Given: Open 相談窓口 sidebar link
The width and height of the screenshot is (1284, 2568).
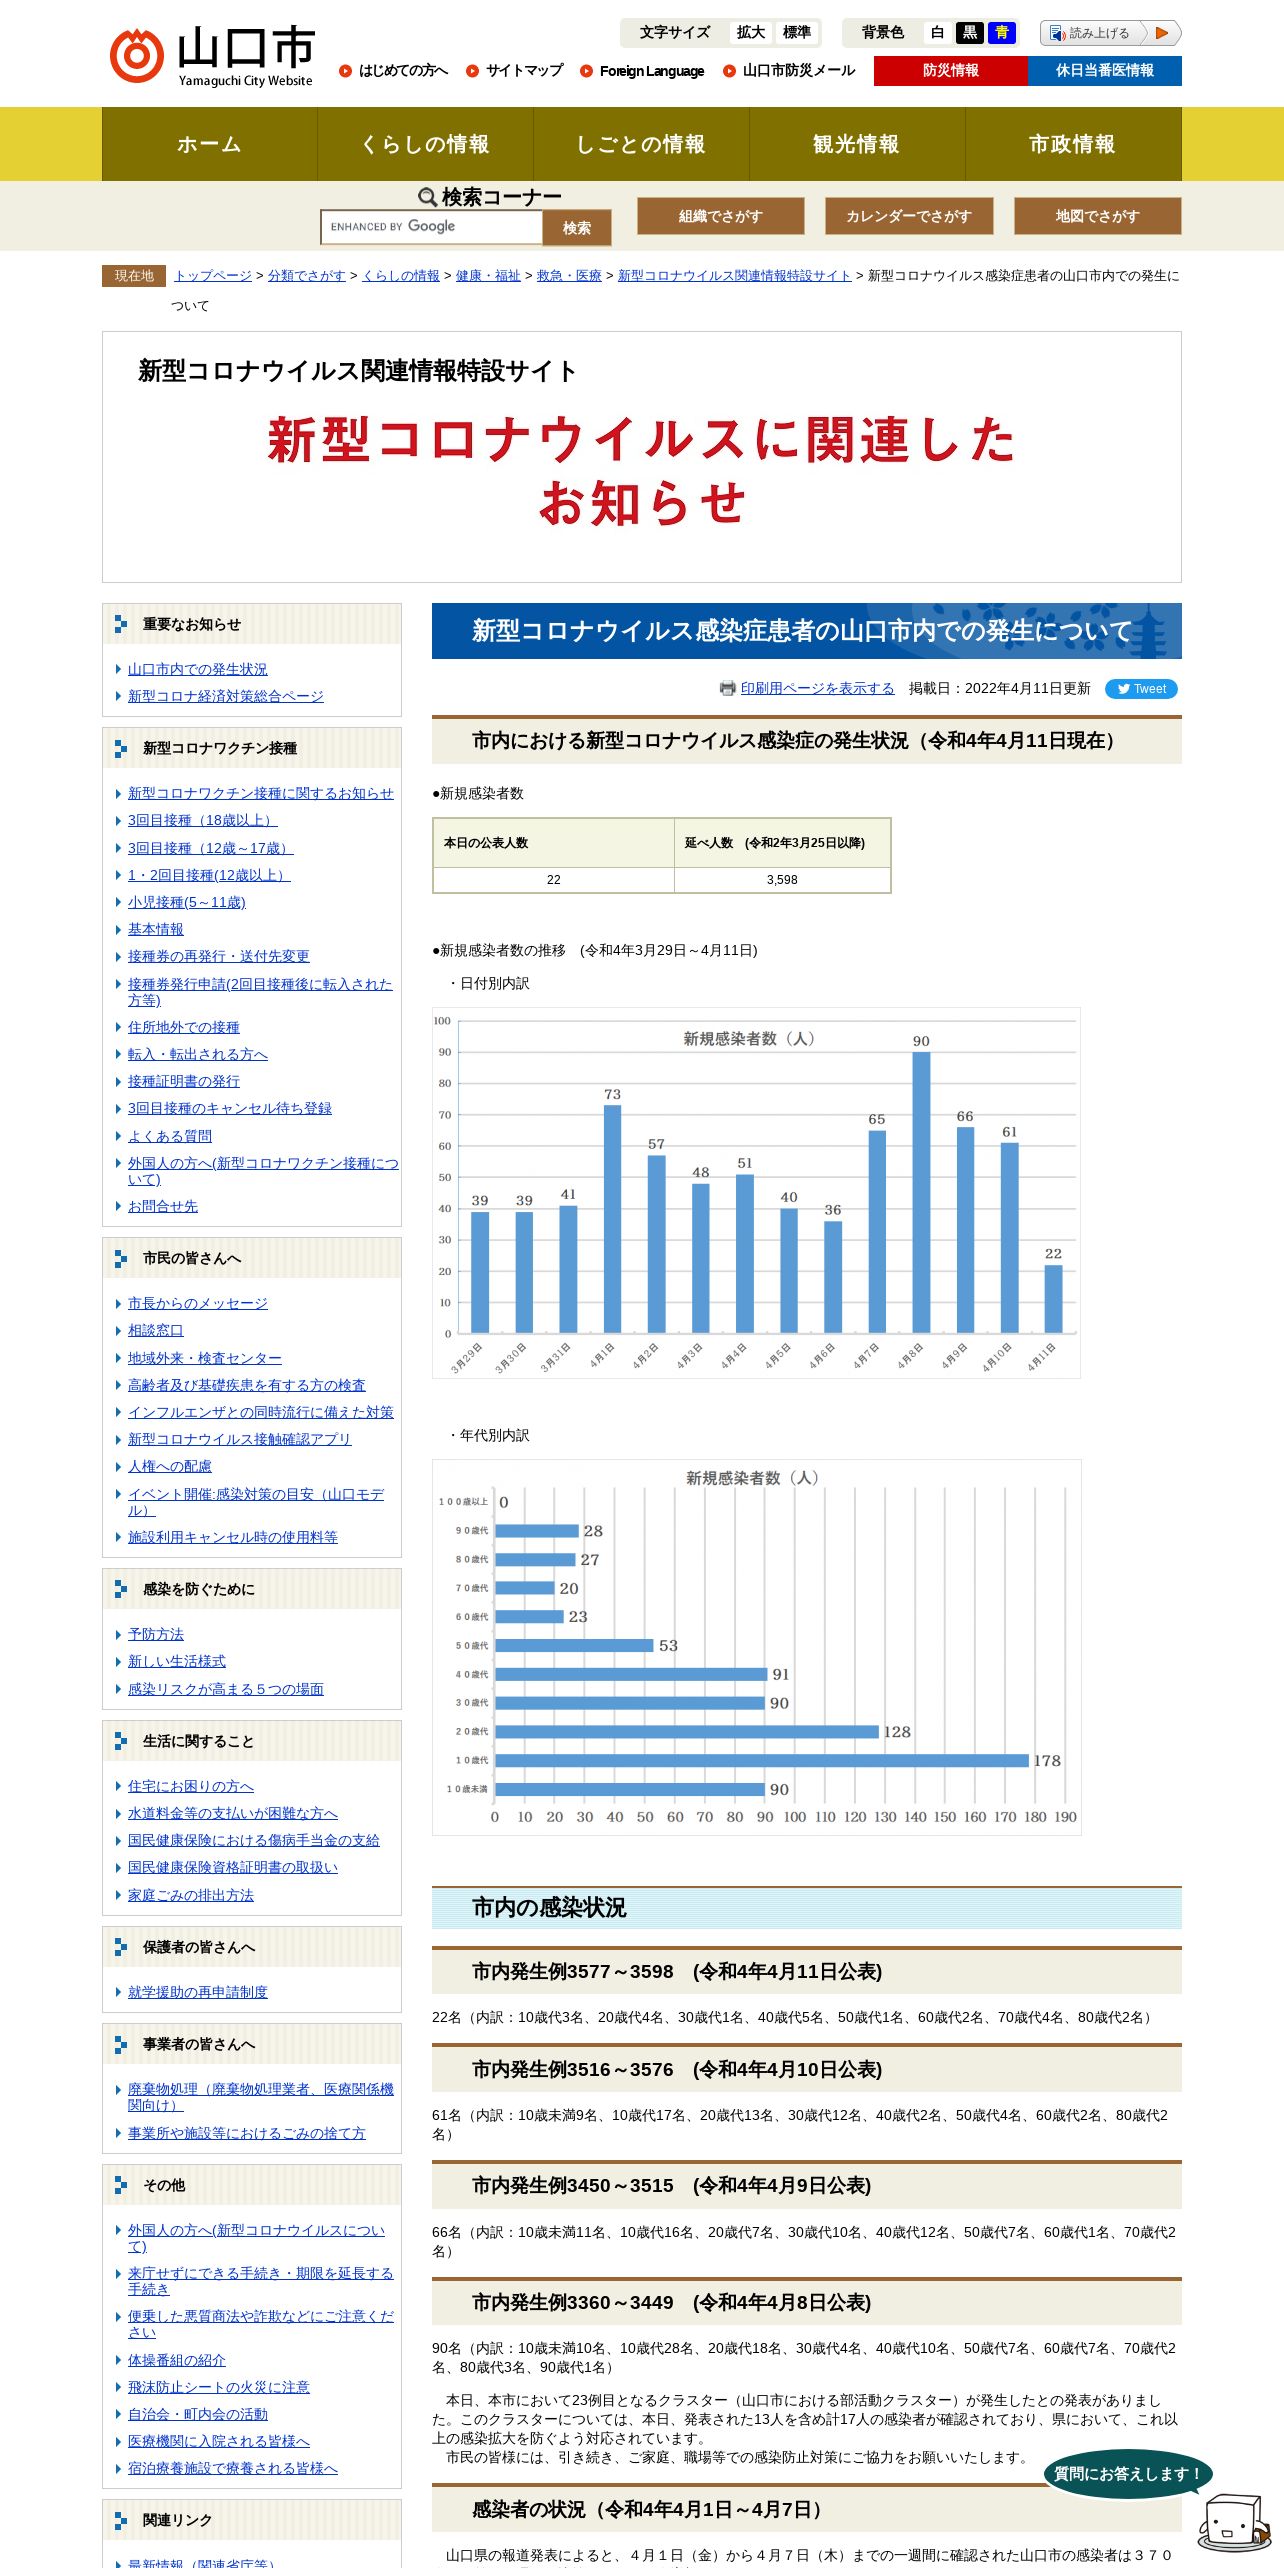Looking at the screenshot, I should click(x=156, y=1331).
